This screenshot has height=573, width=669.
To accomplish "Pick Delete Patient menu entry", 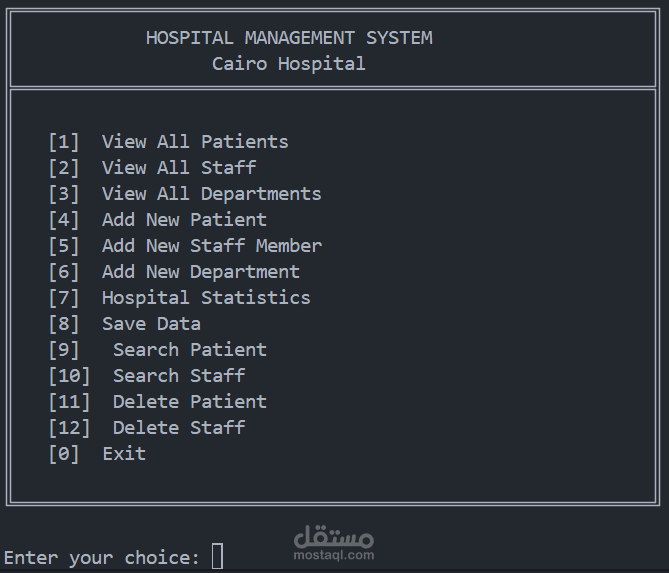I will 189,402.
